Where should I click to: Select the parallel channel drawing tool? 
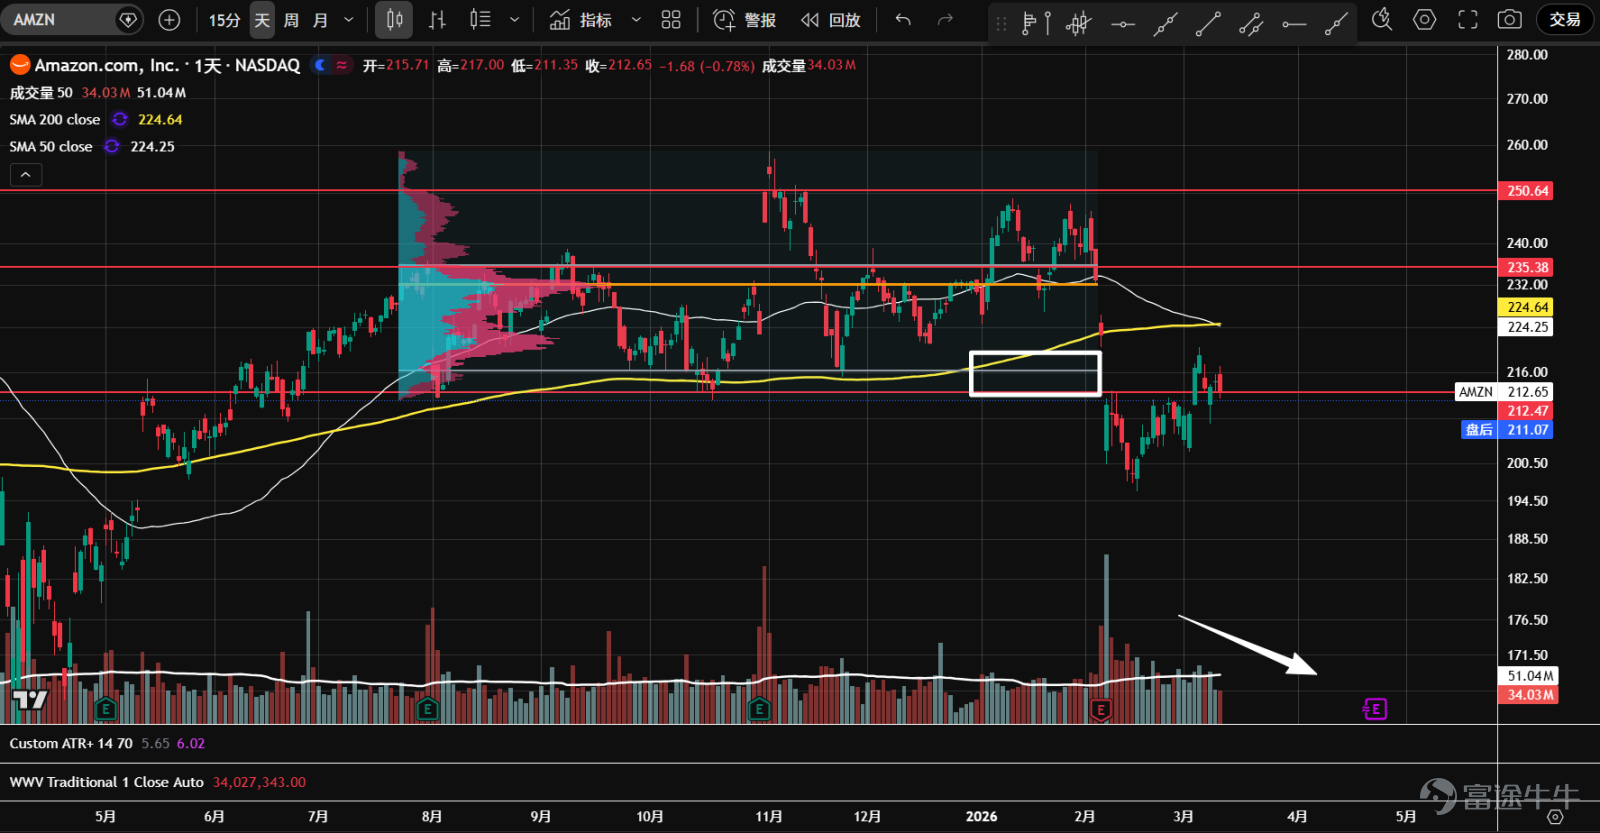pos(1251,23)
